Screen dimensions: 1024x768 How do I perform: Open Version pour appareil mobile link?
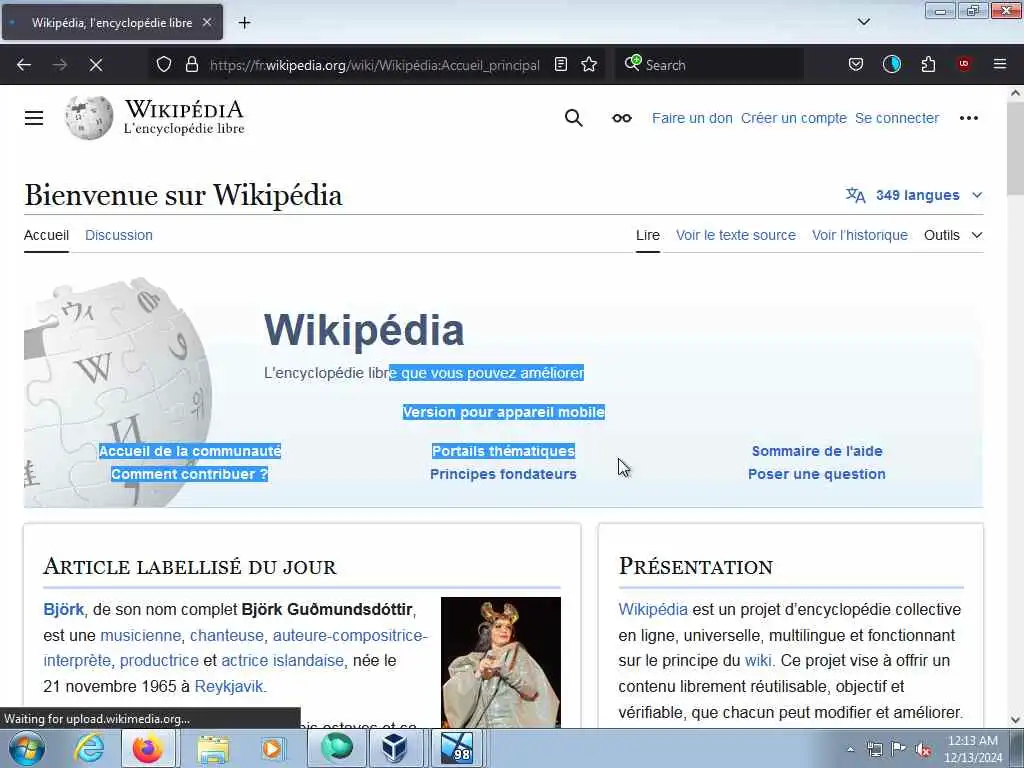tap(504, 412)
